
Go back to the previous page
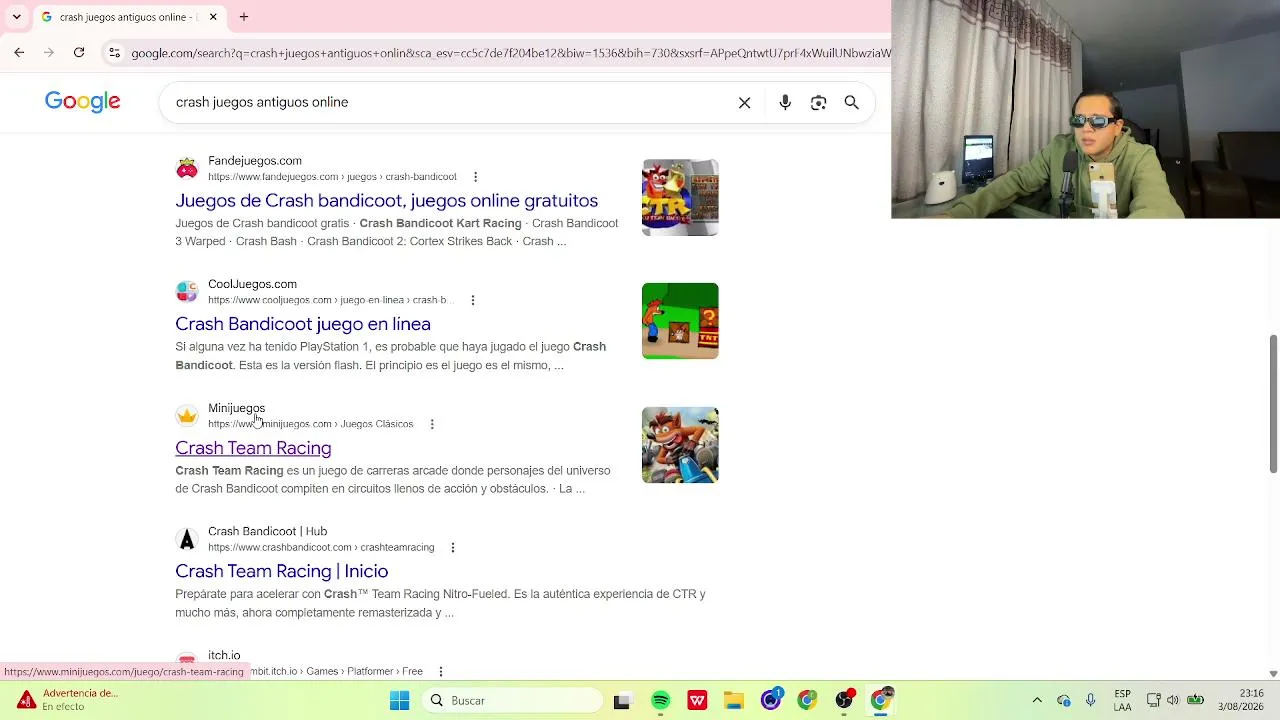(19, 52)
